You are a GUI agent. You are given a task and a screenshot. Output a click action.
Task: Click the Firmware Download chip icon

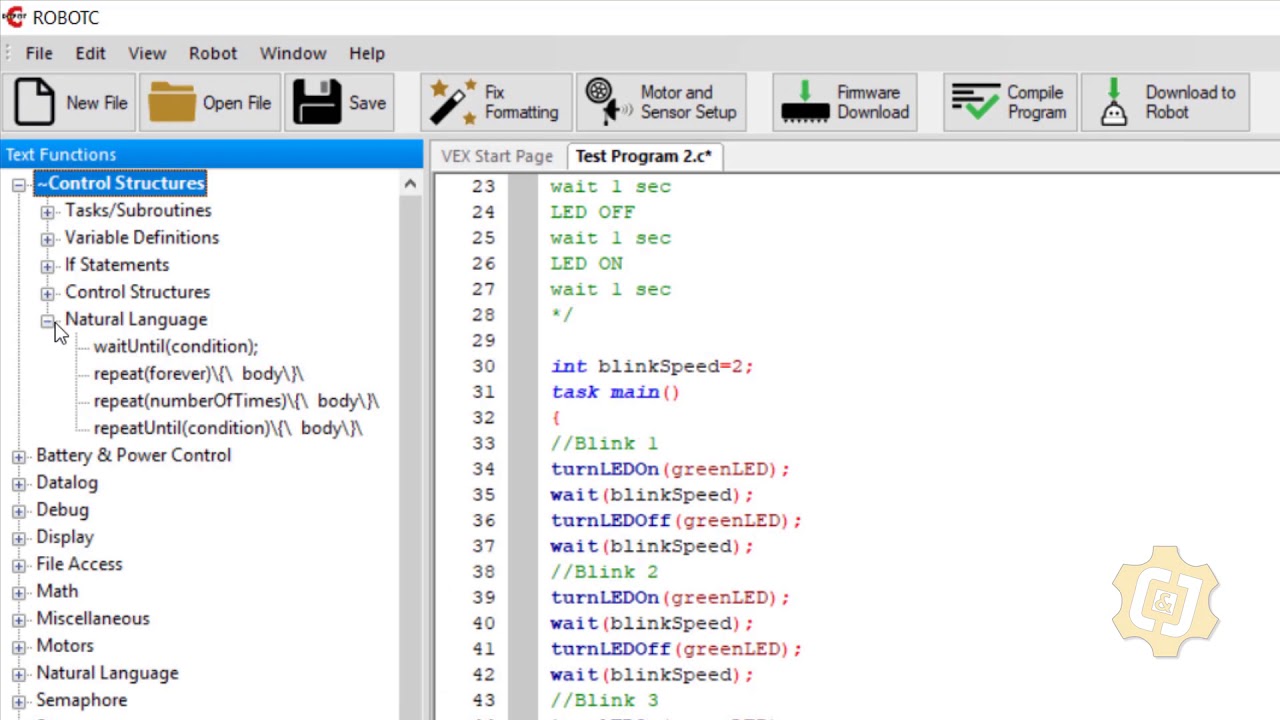pos(805,102)
